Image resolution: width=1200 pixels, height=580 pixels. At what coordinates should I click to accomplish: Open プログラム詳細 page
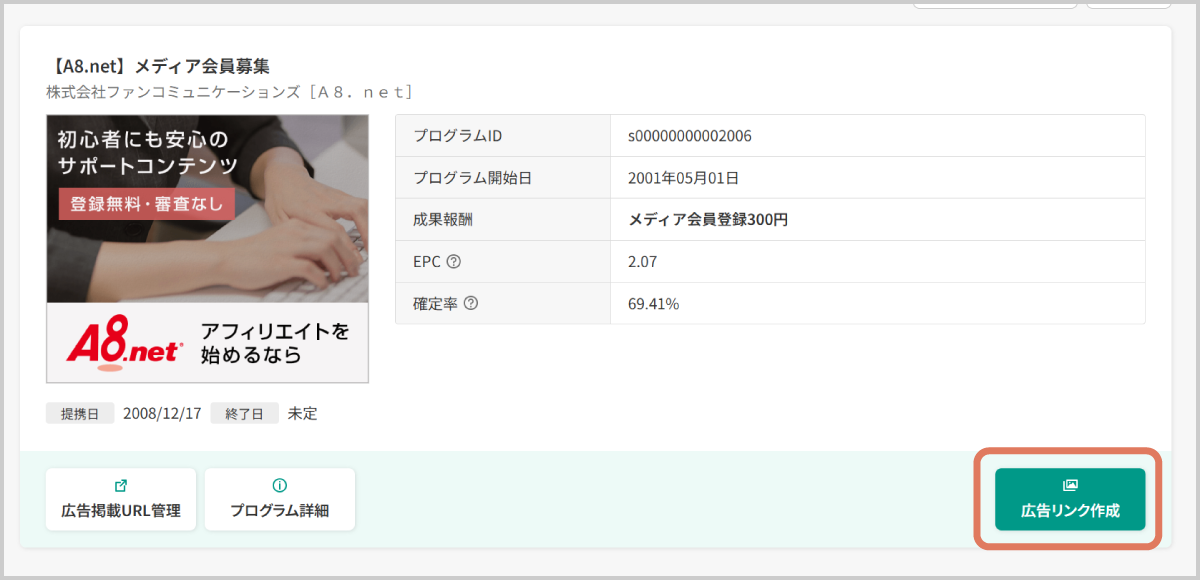(x=280, y=499)
